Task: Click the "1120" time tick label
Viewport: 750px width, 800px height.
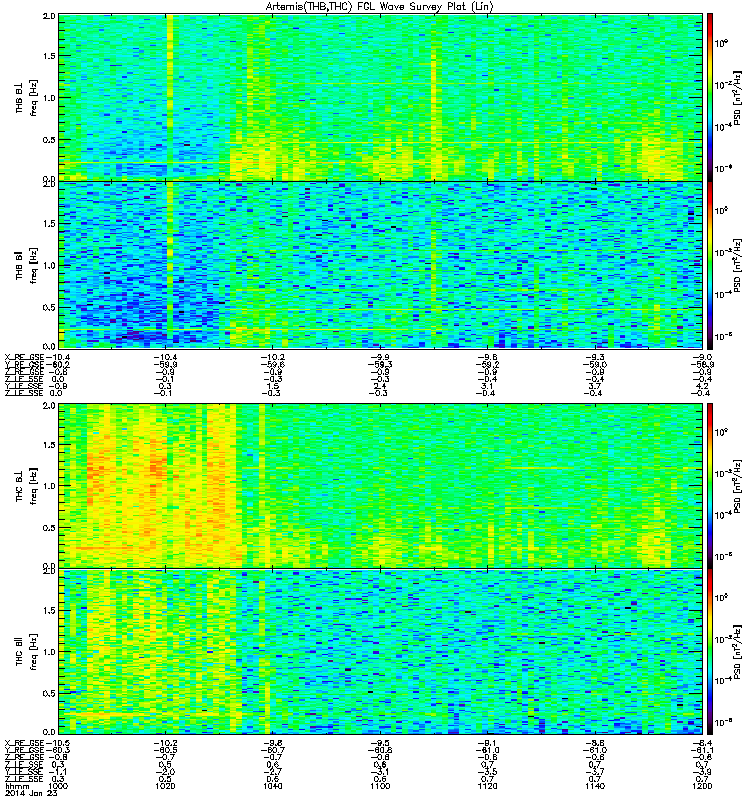Action: click(x=487, y=786)
